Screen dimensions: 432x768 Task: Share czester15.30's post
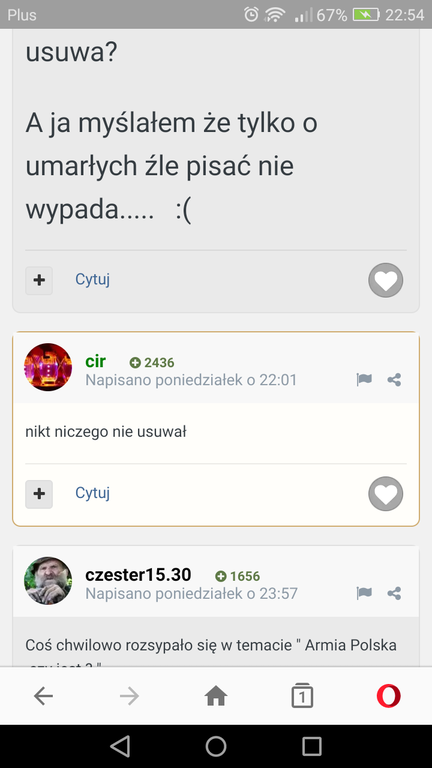pyautogui.click(x=394, y=594)
